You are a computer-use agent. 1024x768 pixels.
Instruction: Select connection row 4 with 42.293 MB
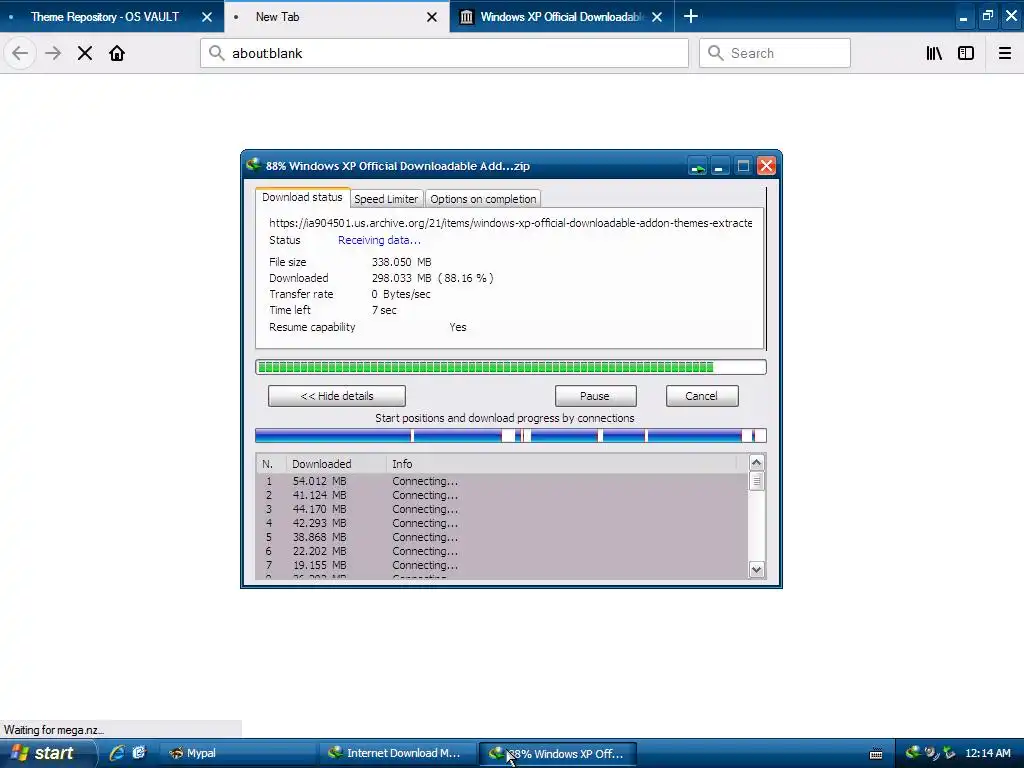502,523
